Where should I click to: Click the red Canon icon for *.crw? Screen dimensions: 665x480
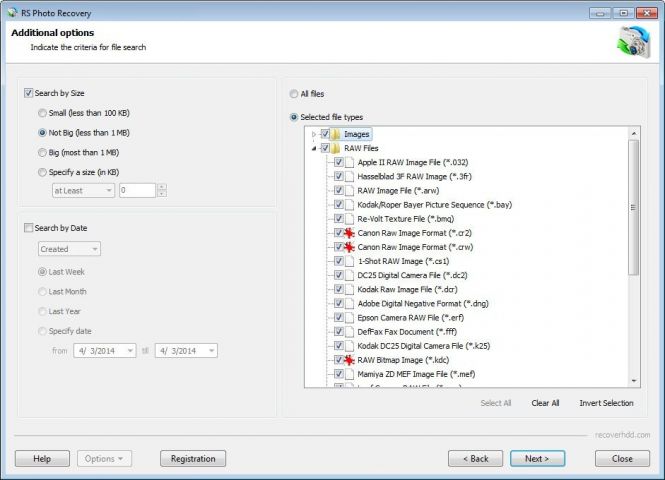tap(349, 247)
